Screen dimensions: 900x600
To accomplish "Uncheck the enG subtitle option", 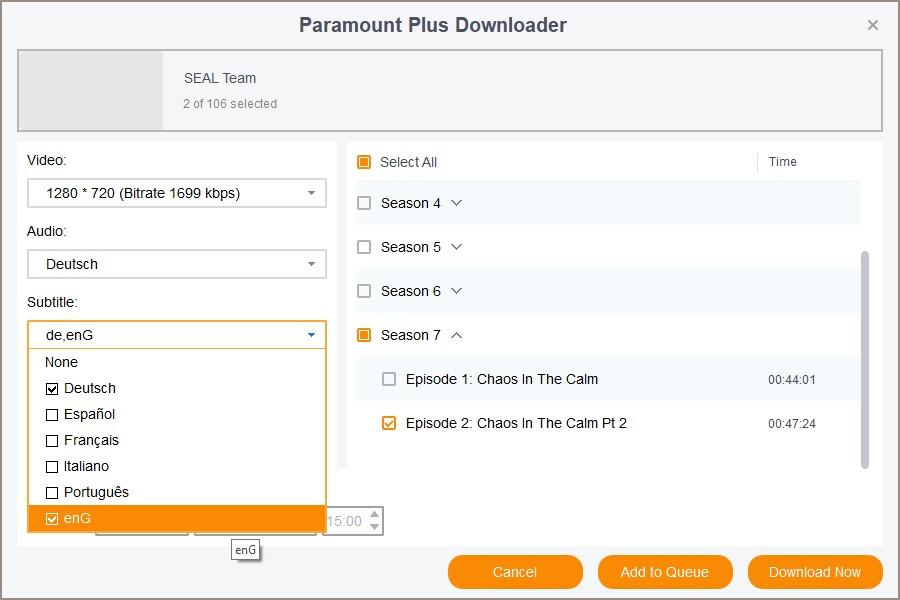I will (53, 518).
